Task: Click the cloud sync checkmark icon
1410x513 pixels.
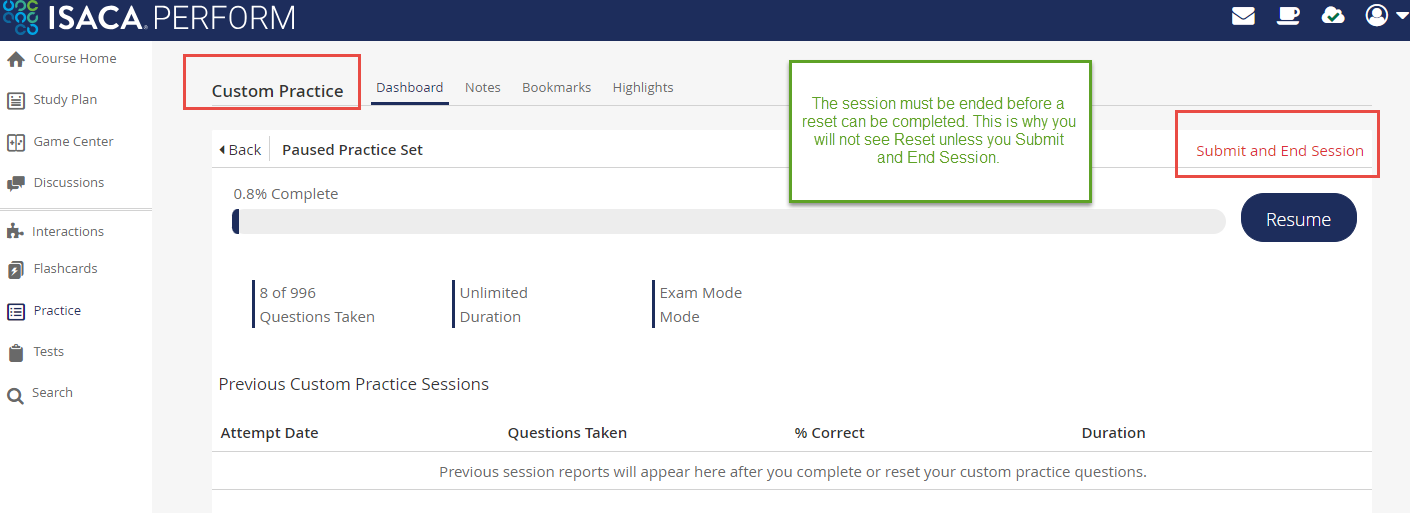Action: [x=1333, y=16]
